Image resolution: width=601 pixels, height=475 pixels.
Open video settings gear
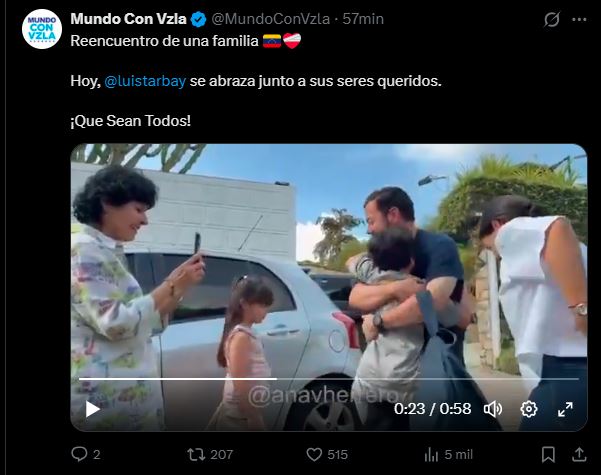[529, 408]
